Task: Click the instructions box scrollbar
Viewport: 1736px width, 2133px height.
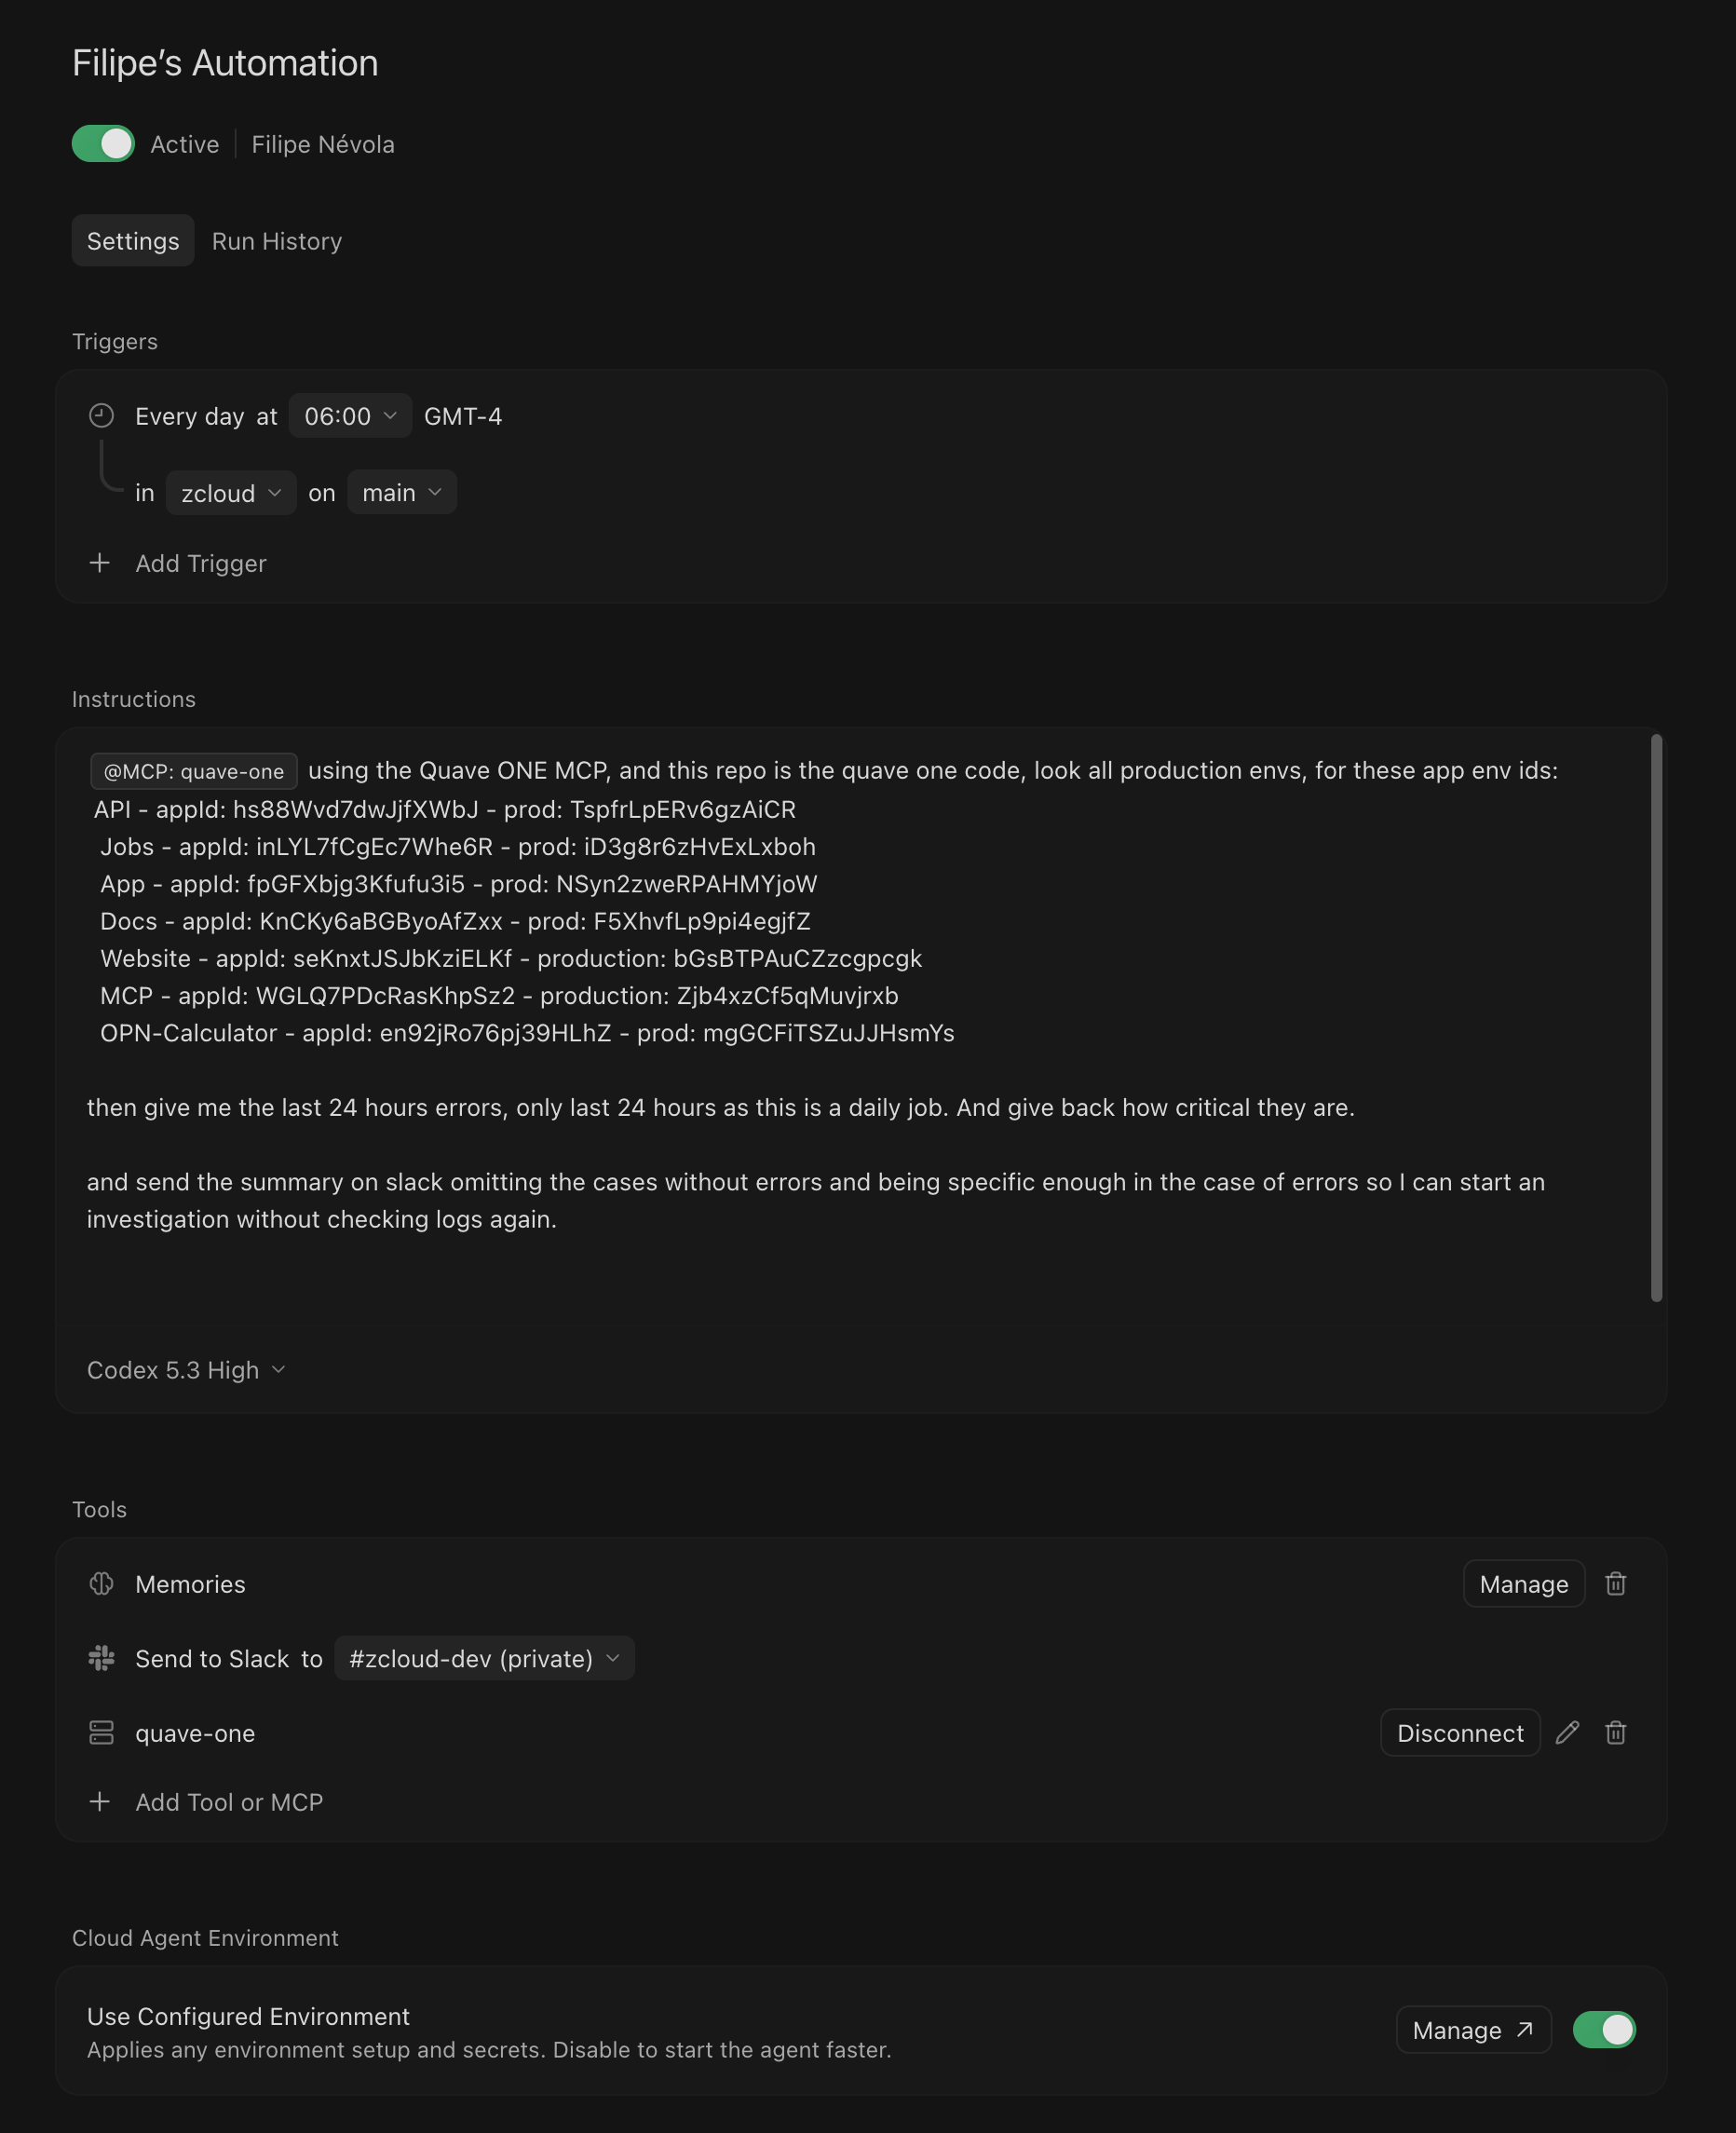Action: click(1656, 1017)
